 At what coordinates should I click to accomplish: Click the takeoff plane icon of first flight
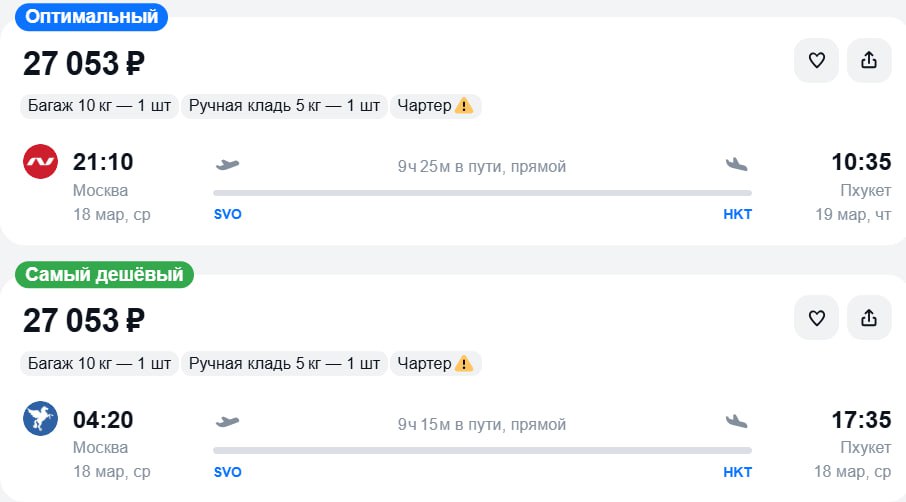[x=228, y=164]
